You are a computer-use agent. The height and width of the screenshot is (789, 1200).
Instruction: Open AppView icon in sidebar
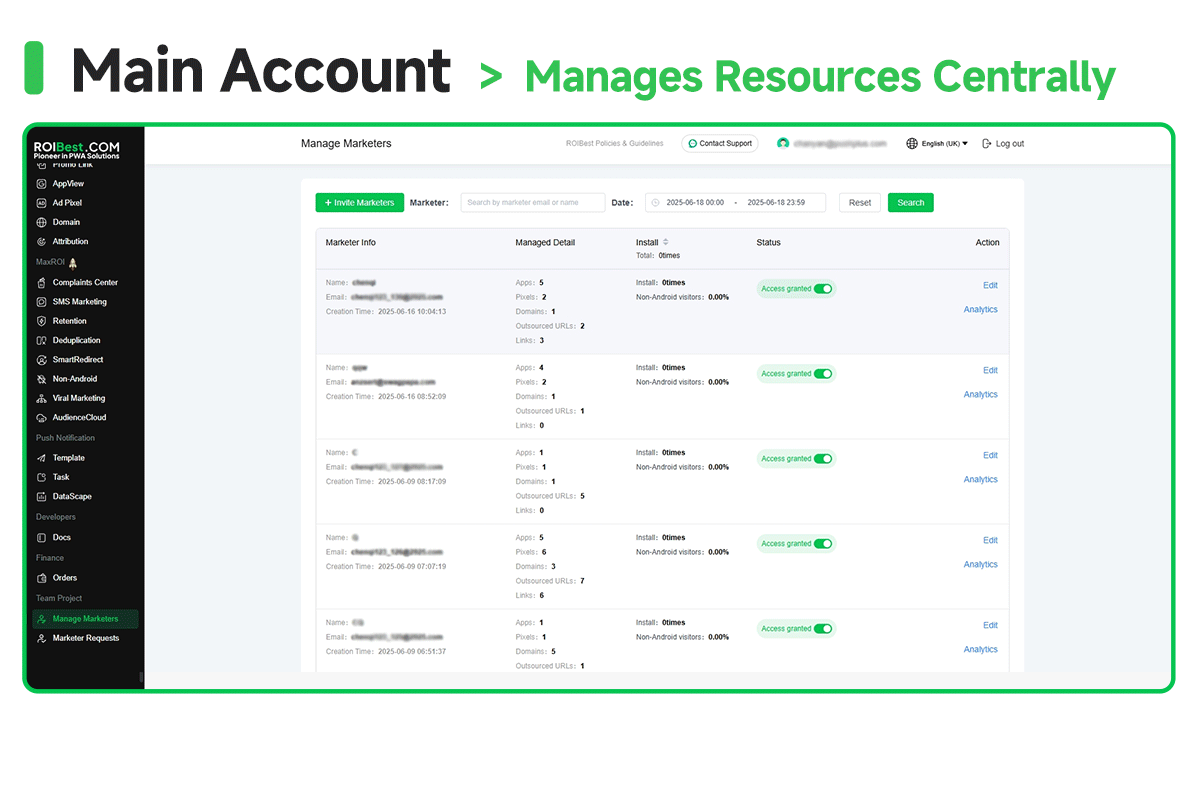pos(41,184)
